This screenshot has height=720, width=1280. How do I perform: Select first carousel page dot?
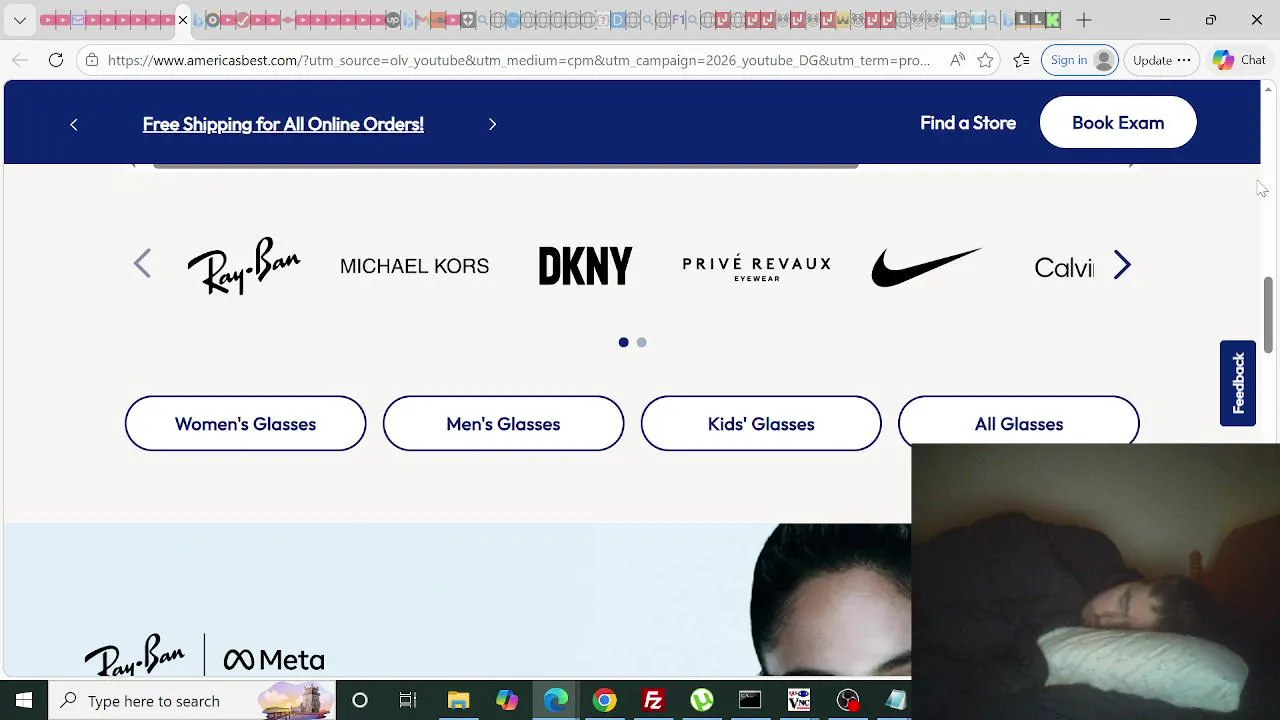click(624, 342)
